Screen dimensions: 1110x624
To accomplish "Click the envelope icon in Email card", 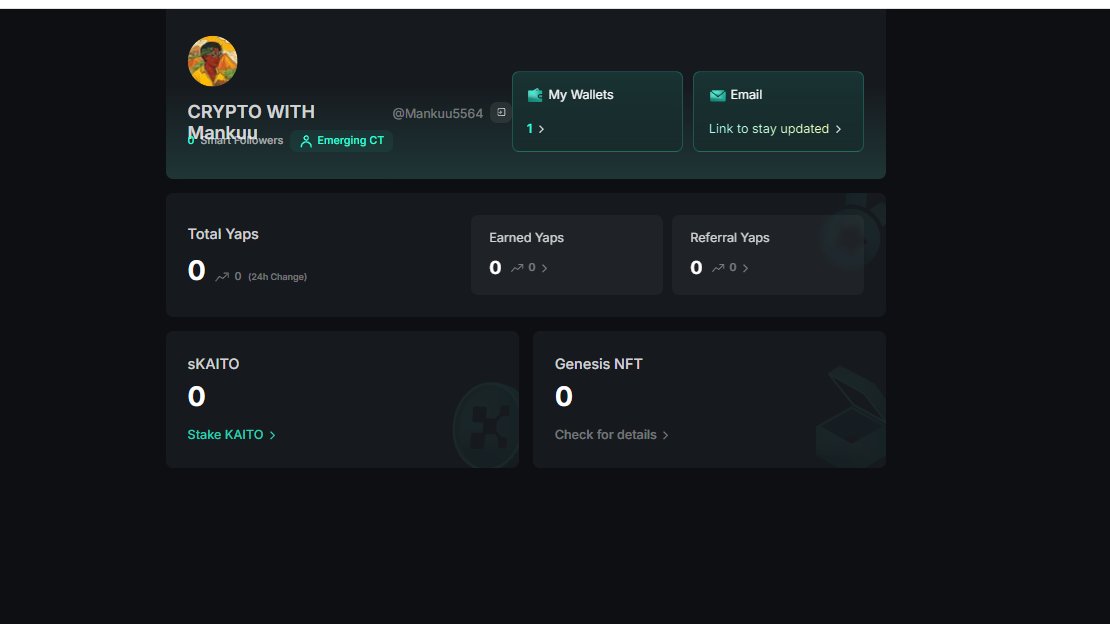I will [717, 95].
